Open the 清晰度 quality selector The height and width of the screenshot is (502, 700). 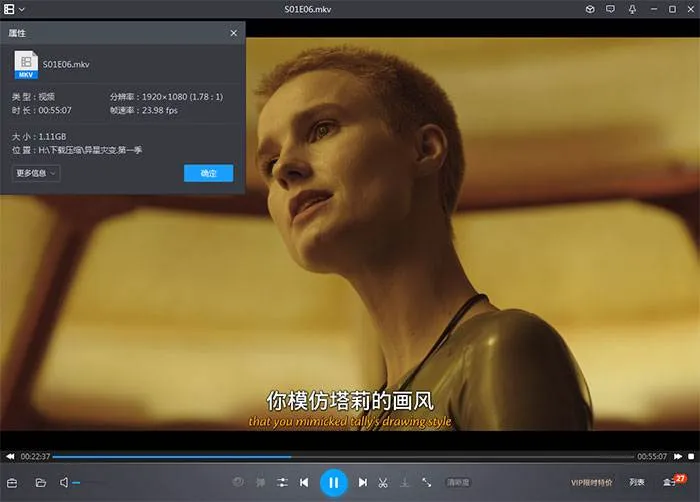pyautogui.click(x=458, y=482)
